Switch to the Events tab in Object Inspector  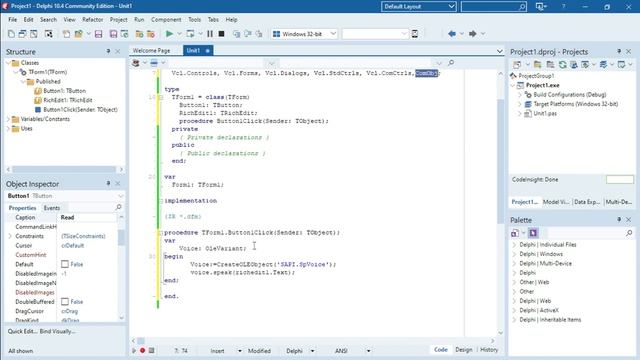click(52, 208)
